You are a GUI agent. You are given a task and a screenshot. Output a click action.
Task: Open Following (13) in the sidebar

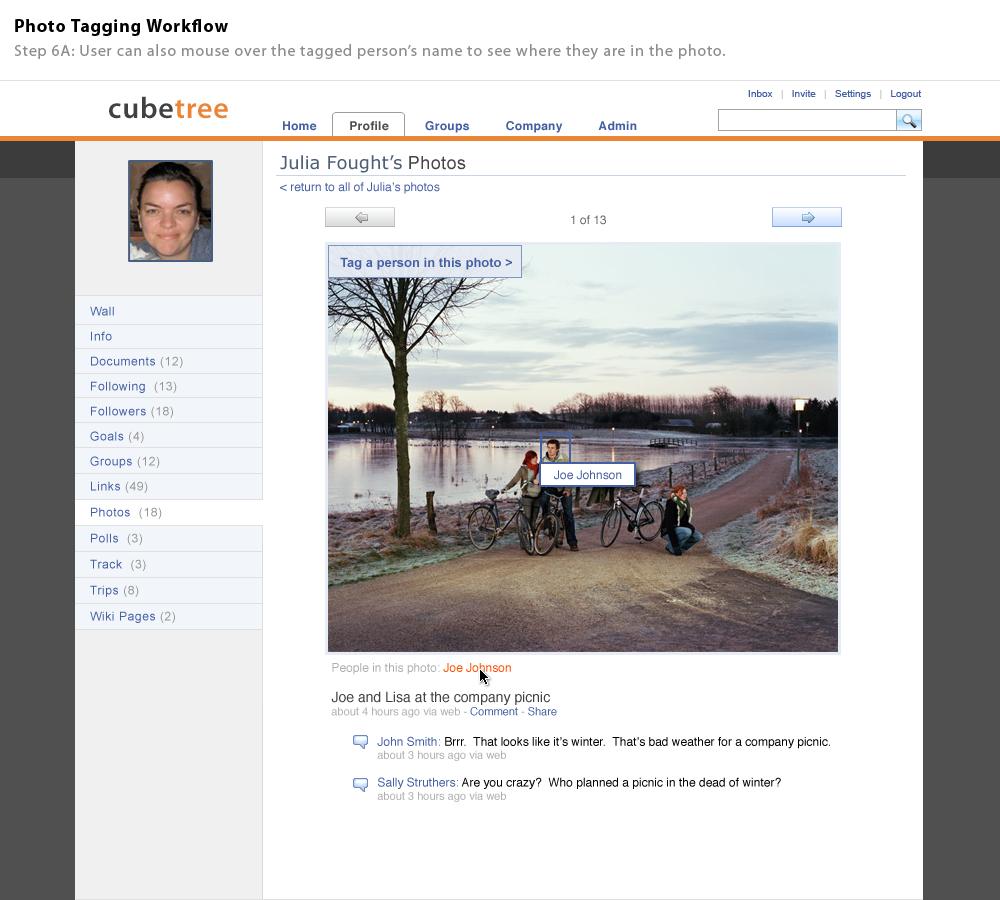(168, 386)
